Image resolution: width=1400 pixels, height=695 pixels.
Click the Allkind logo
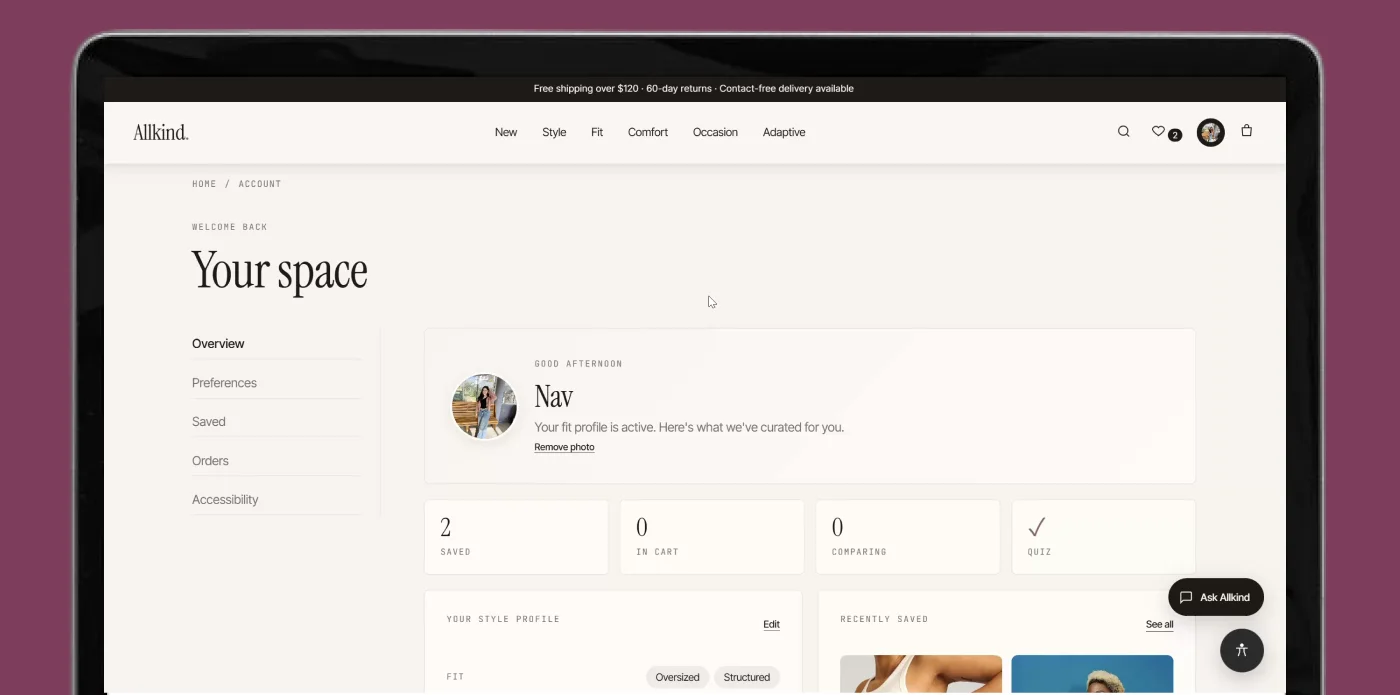coord(161,132)
